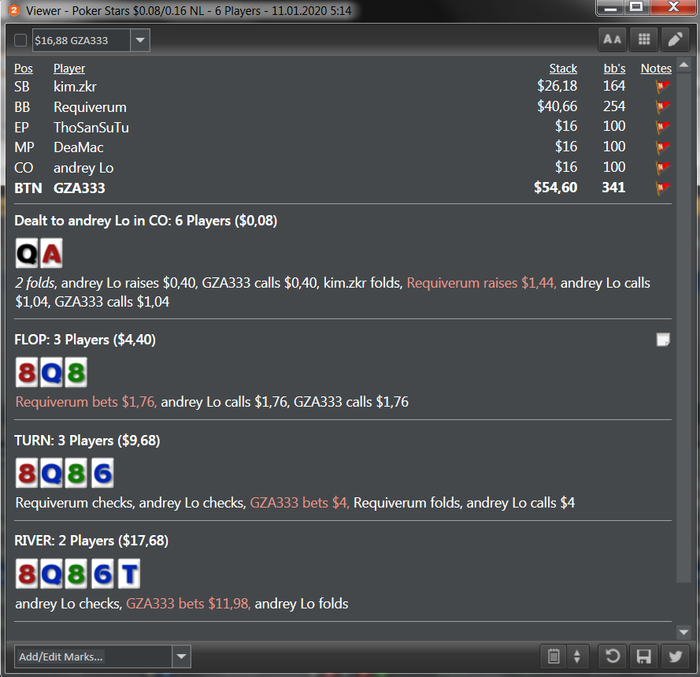Maximize the Viewer window
The image size is (700, 677).
point(636,7)
